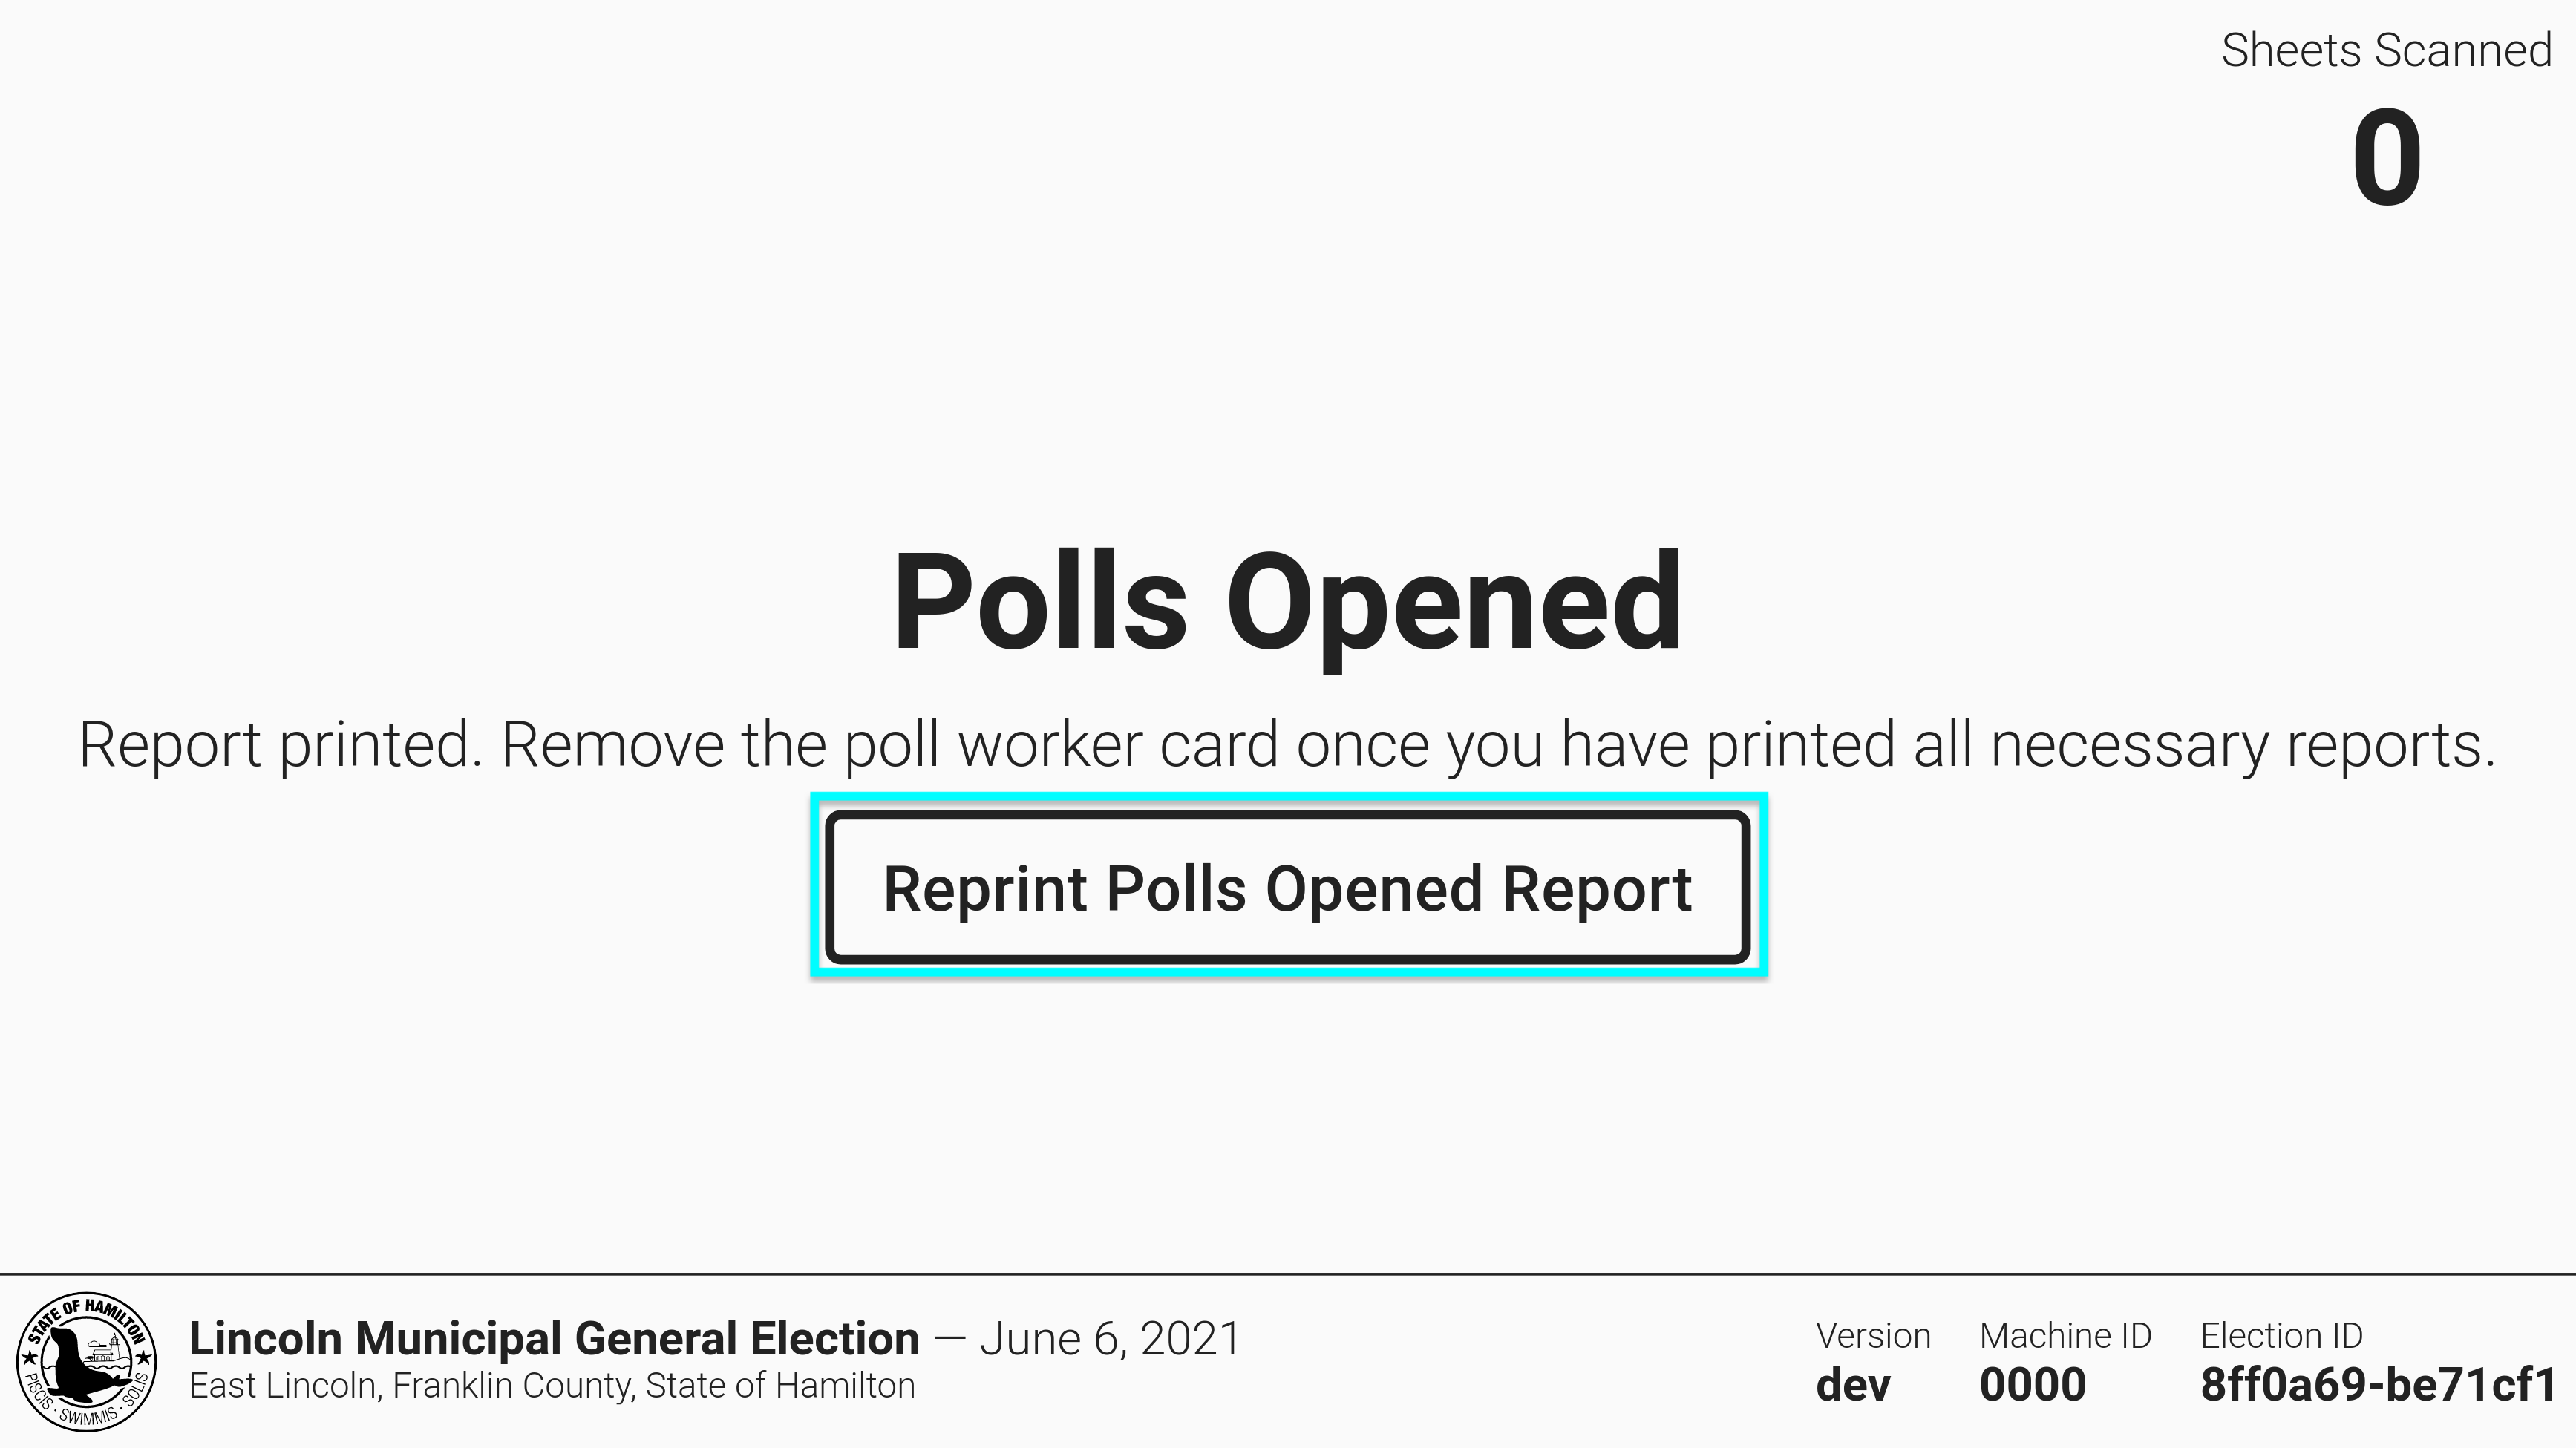
Task: Click the election ID hash 8ff0a69-be71cf1
Action: click(x=2378, y=1385)
